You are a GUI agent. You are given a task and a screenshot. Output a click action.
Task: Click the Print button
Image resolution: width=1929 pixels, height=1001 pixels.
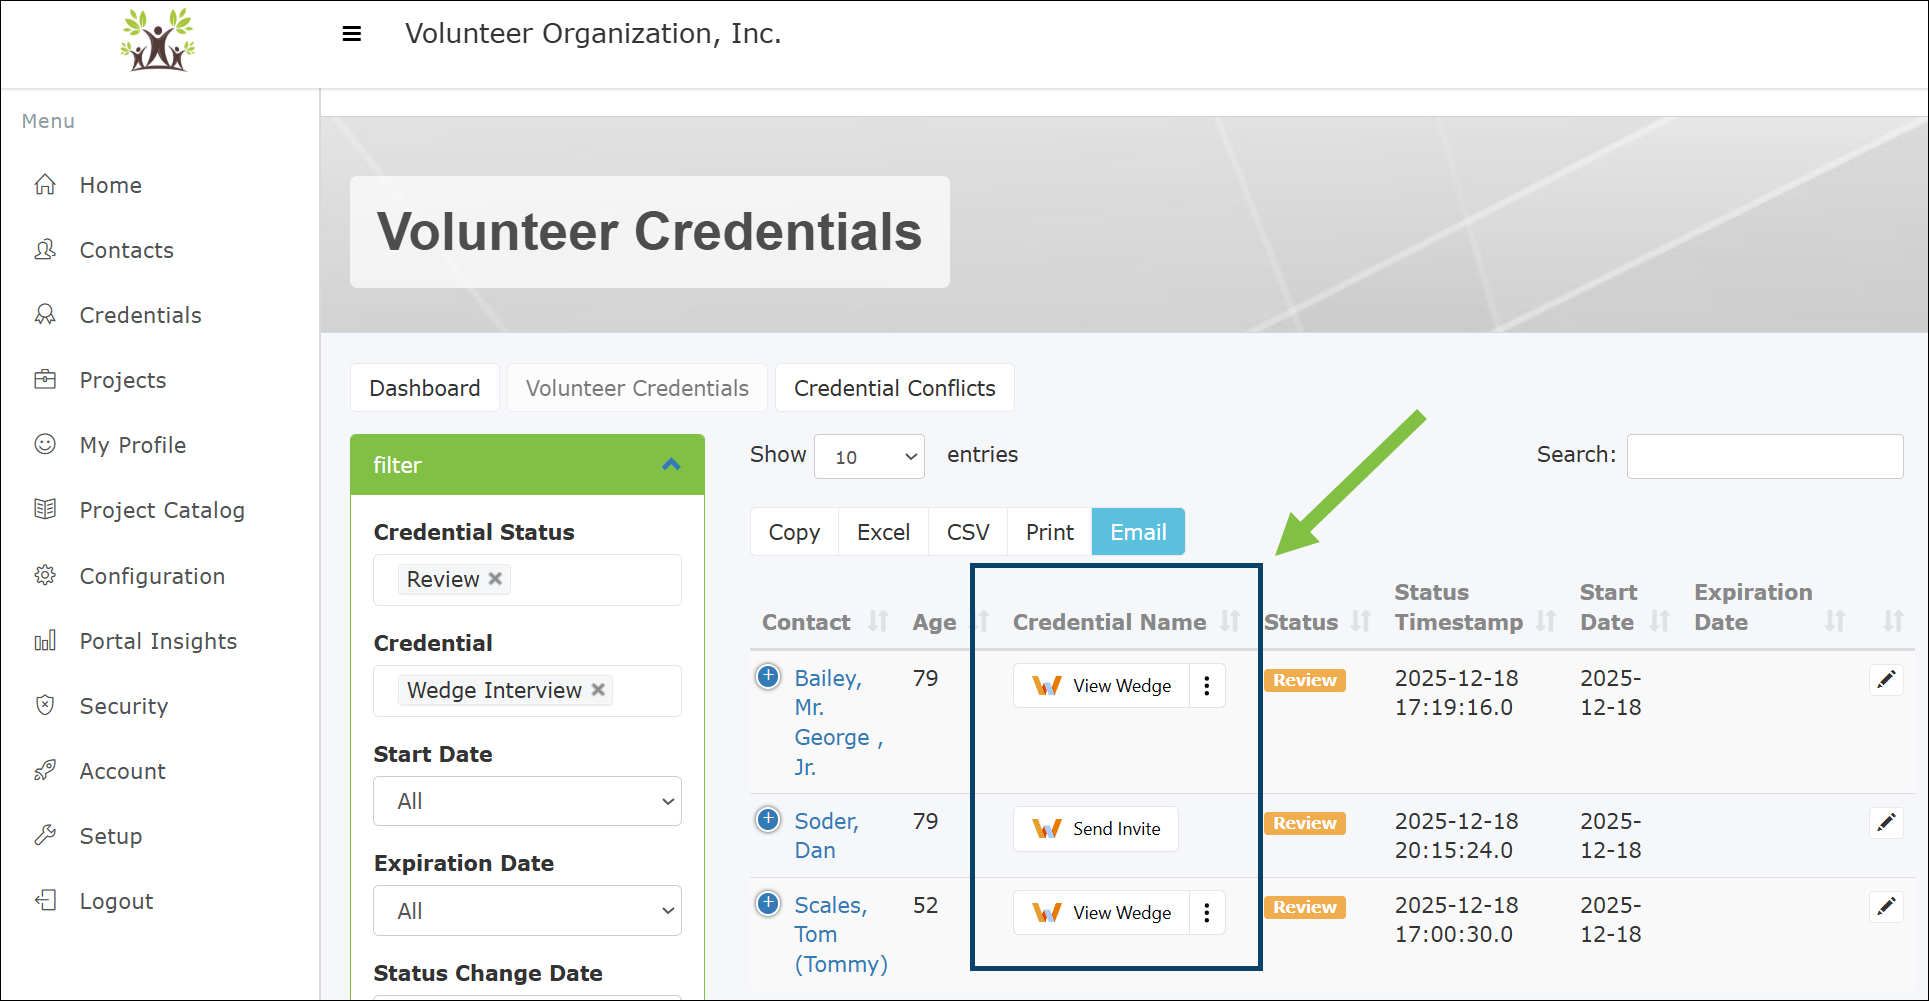(x=1049, y=532)
